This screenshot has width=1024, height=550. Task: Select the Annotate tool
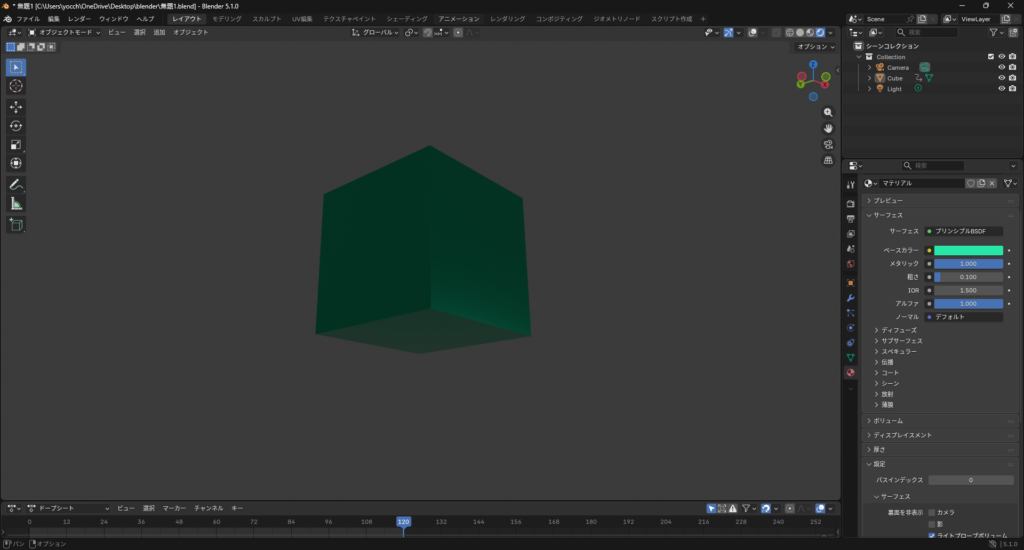click(16, 185)
